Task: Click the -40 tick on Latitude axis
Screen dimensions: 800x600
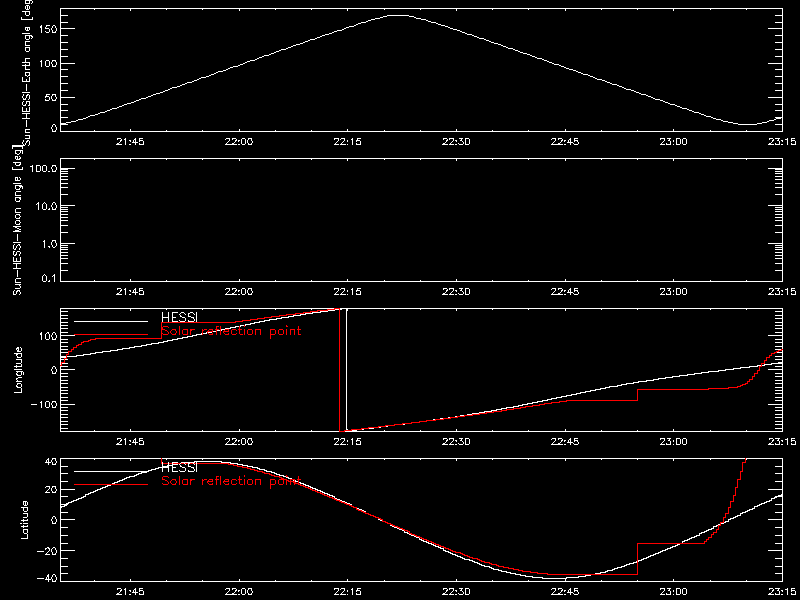Action: [x=46, y=578]
